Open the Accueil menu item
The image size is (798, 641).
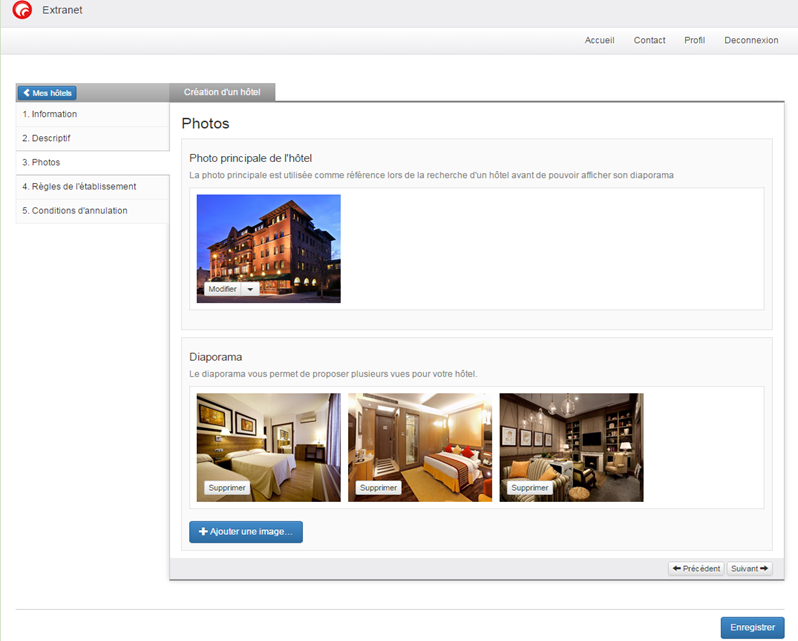point(599,40)
